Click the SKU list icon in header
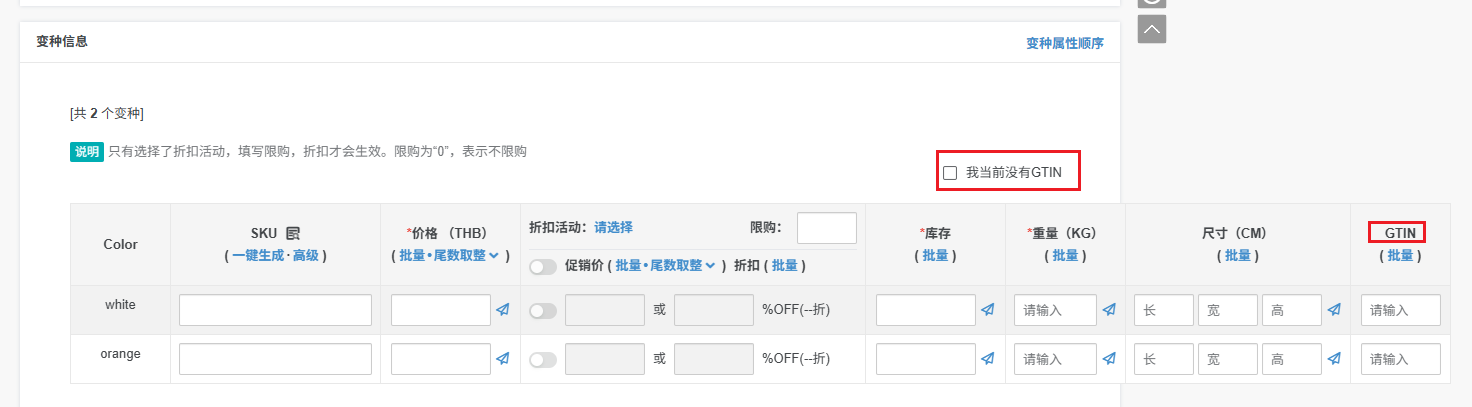The width and height of the screenshot is (1472, 407). [293, 233]
